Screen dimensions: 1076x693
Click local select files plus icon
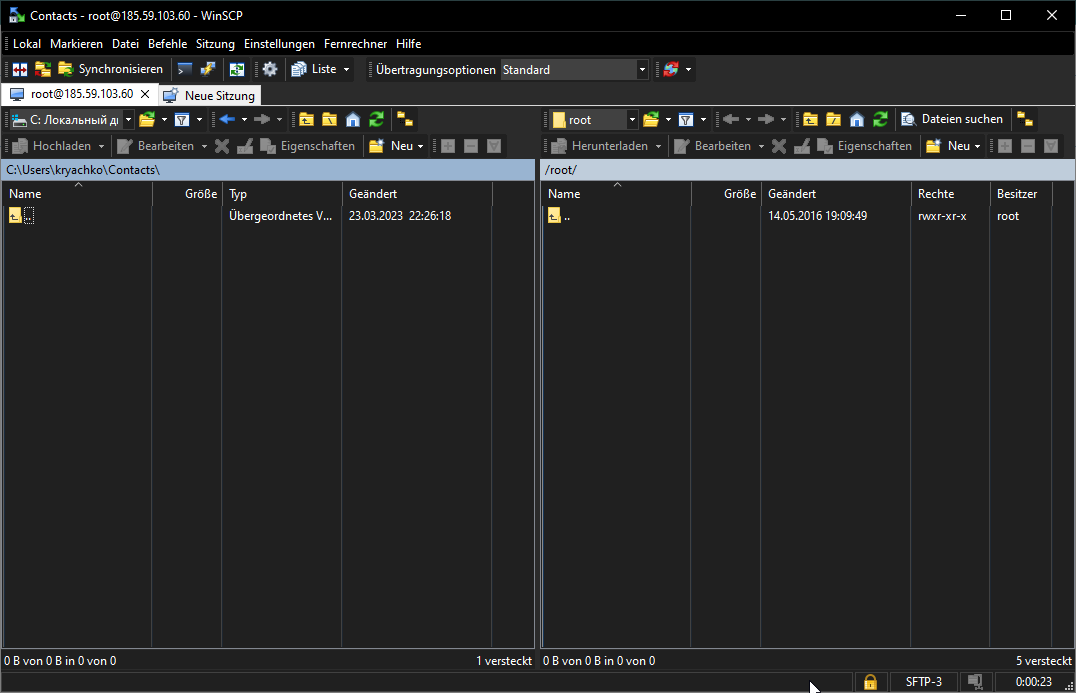pyautogui.click(x=447, y=146)
